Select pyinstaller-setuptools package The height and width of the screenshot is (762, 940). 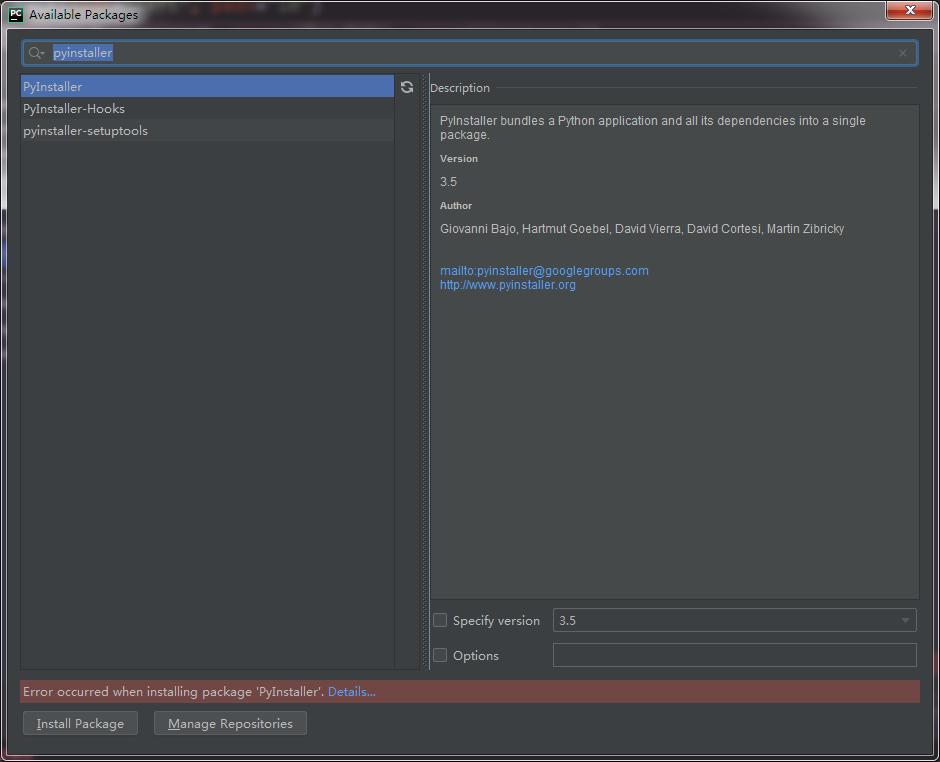(207, 131)
